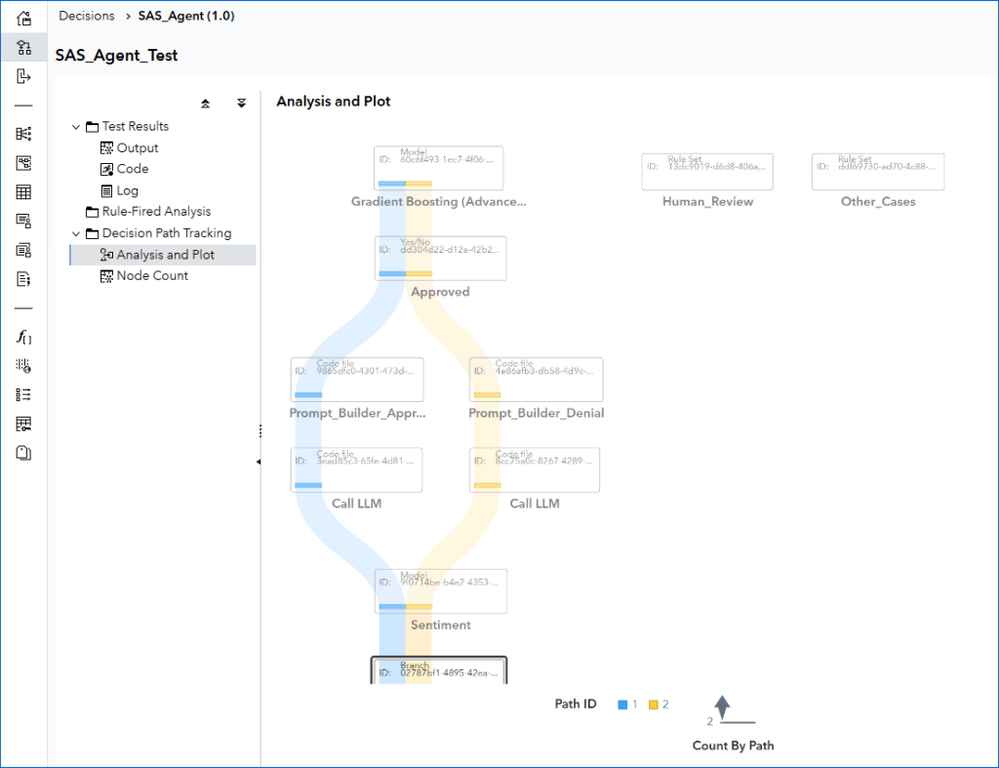Click the yellow Path ID 2 legend swatch
The width and height of the screenshot is (999, 768).
pyautogui.click(x=653, y=704)
